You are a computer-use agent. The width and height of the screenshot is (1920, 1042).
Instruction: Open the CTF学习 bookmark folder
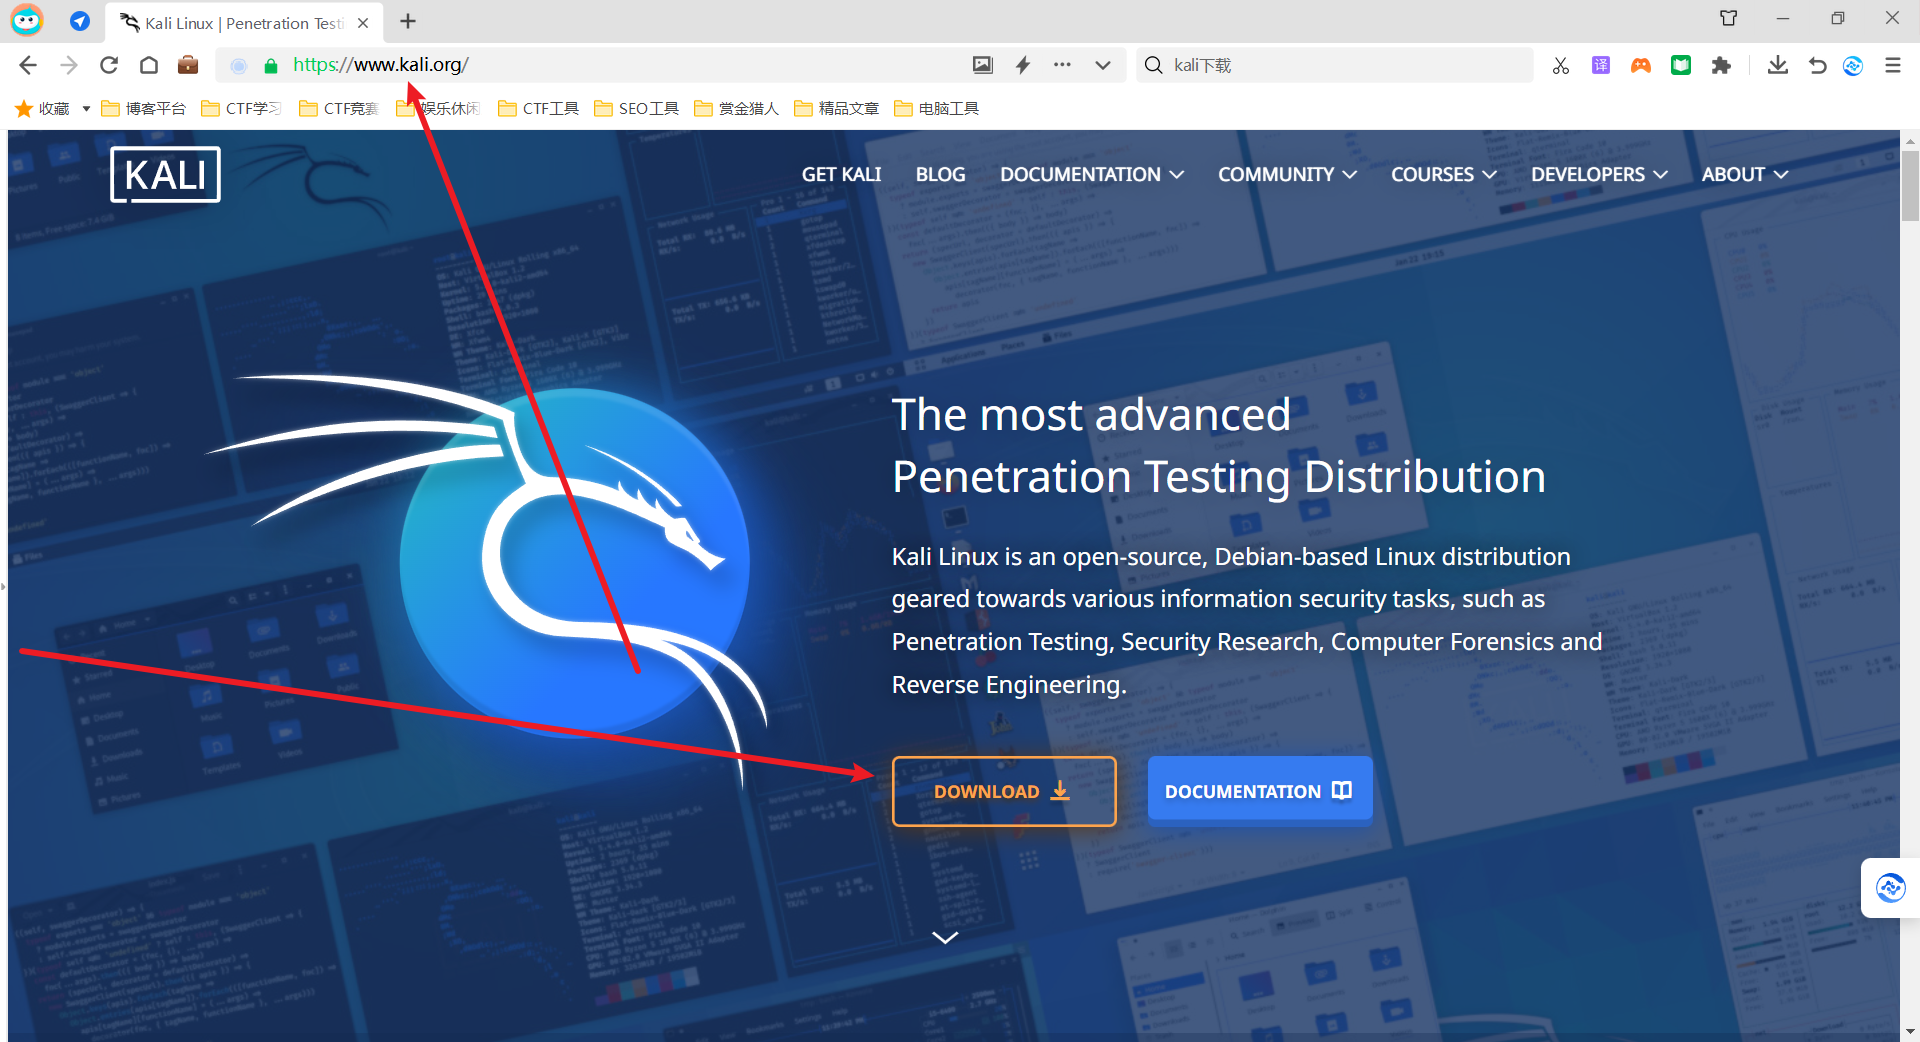(x=241, y=108)
